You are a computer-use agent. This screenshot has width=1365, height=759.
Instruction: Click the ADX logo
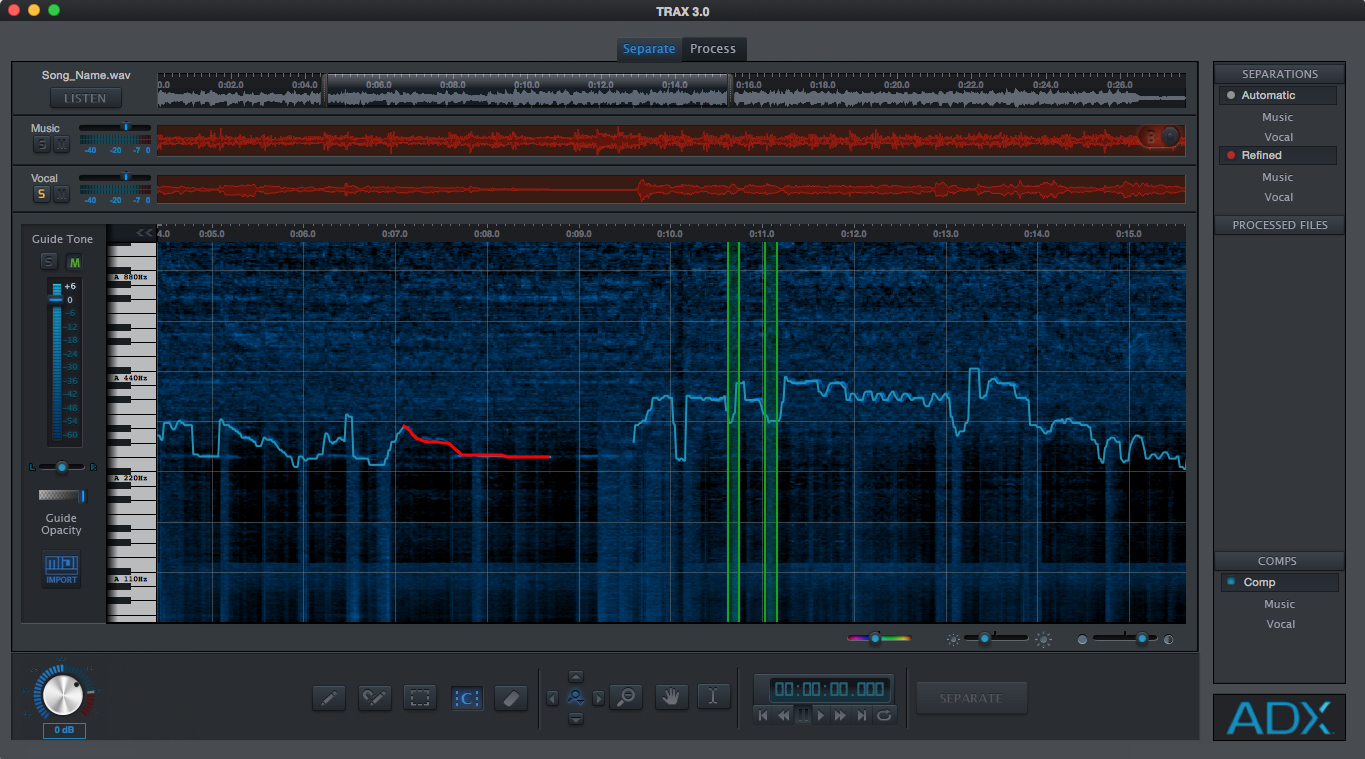[1279, 717]
